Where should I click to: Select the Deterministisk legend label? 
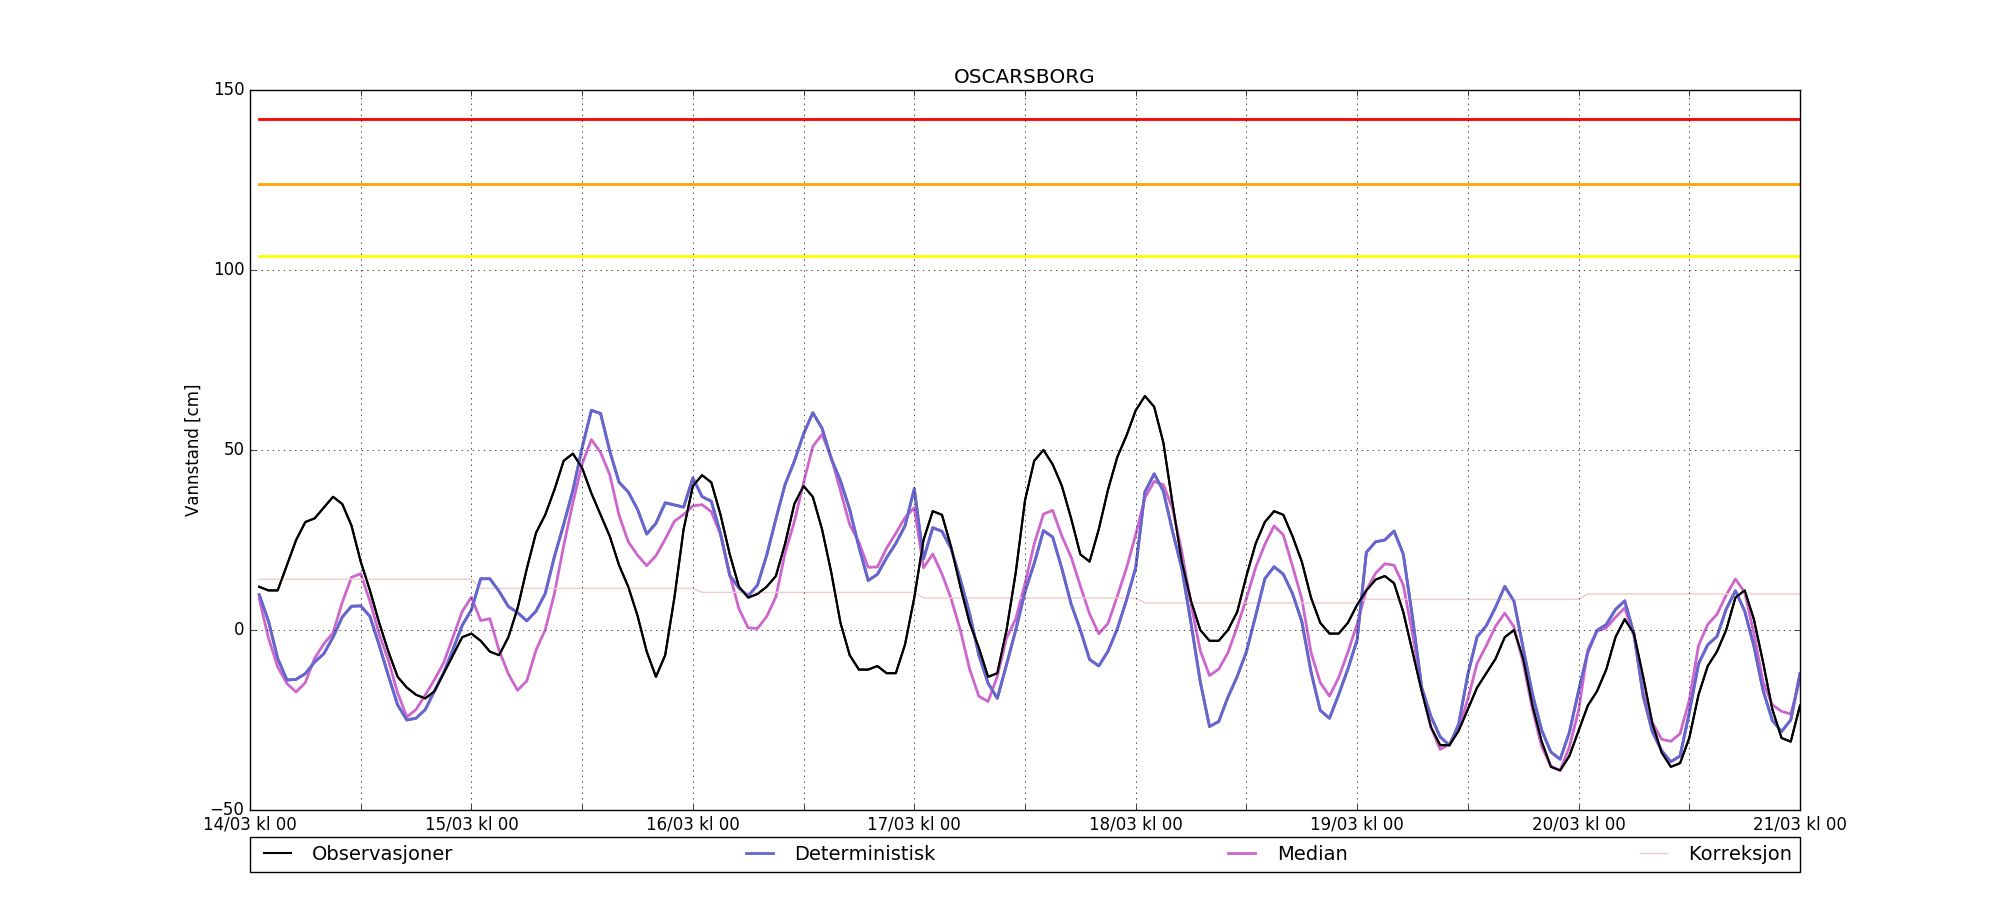click(864, 854)
